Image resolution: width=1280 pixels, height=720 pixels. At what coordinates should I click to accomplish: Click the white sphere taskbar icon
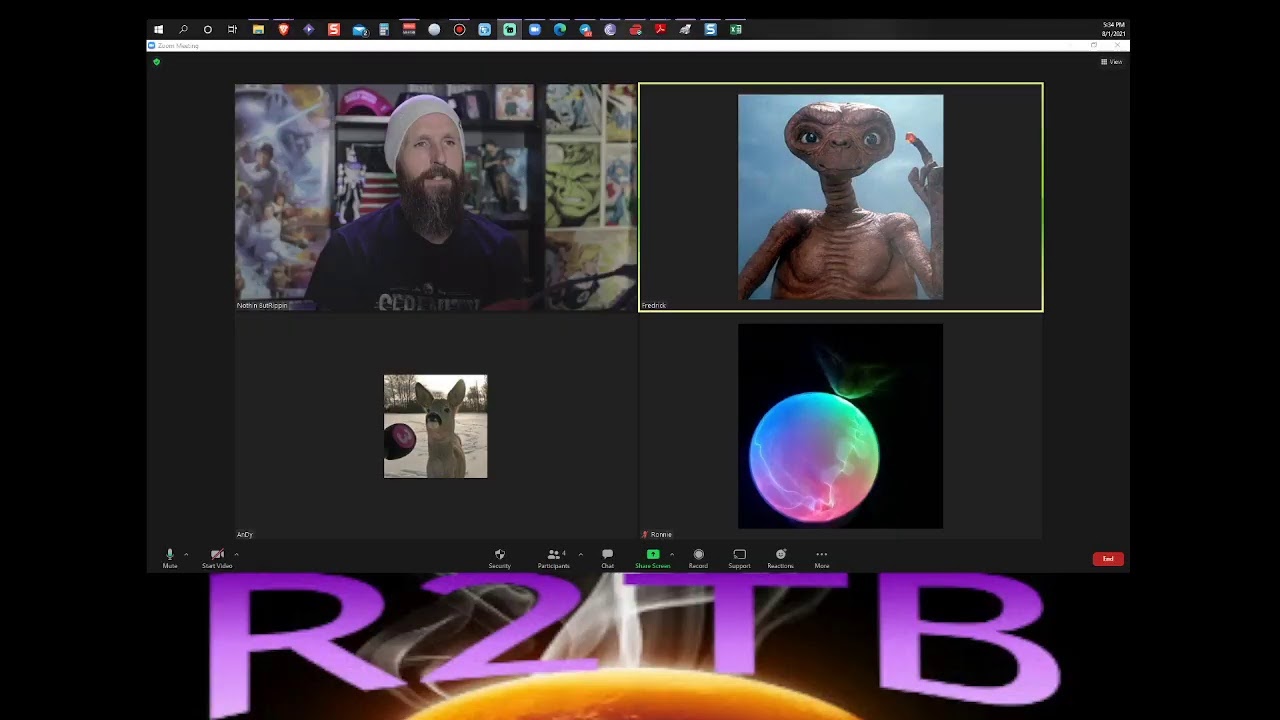coord(434,30)
